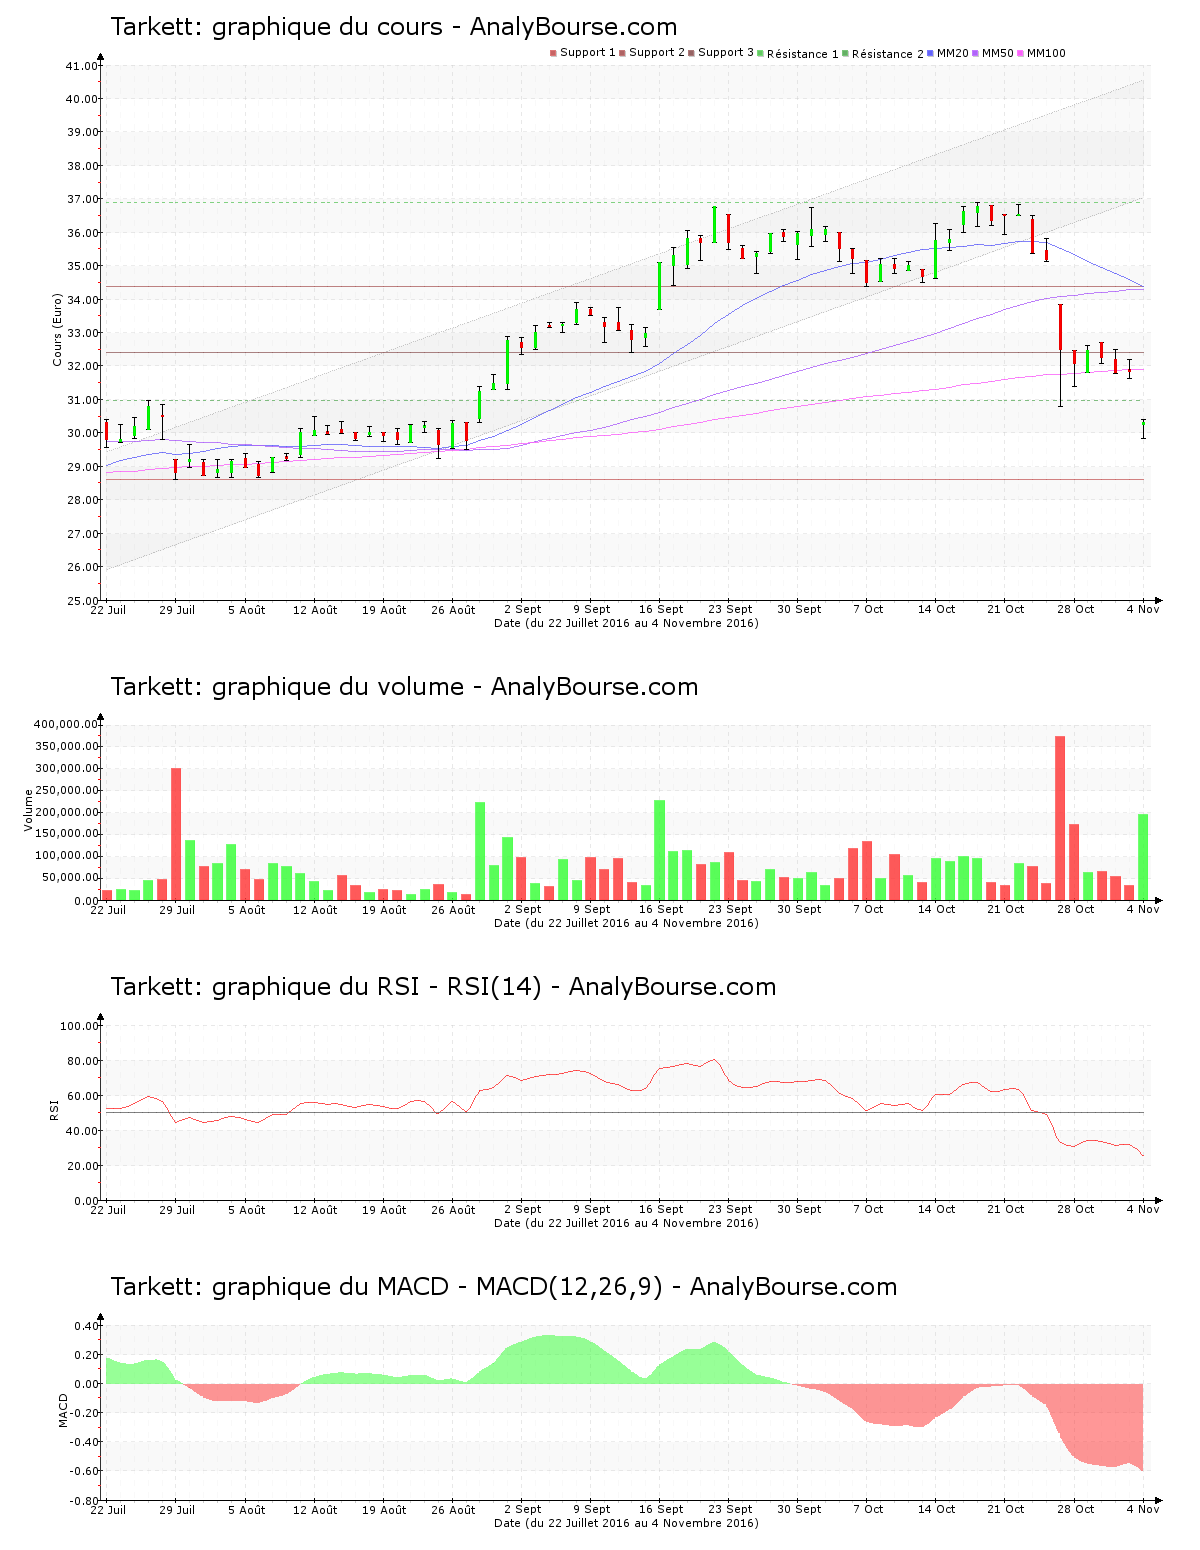Viewport: 1200px width, 1550px height.
Task: Click the '7 Oct' date on volume chart
Action: click(868, 910)
